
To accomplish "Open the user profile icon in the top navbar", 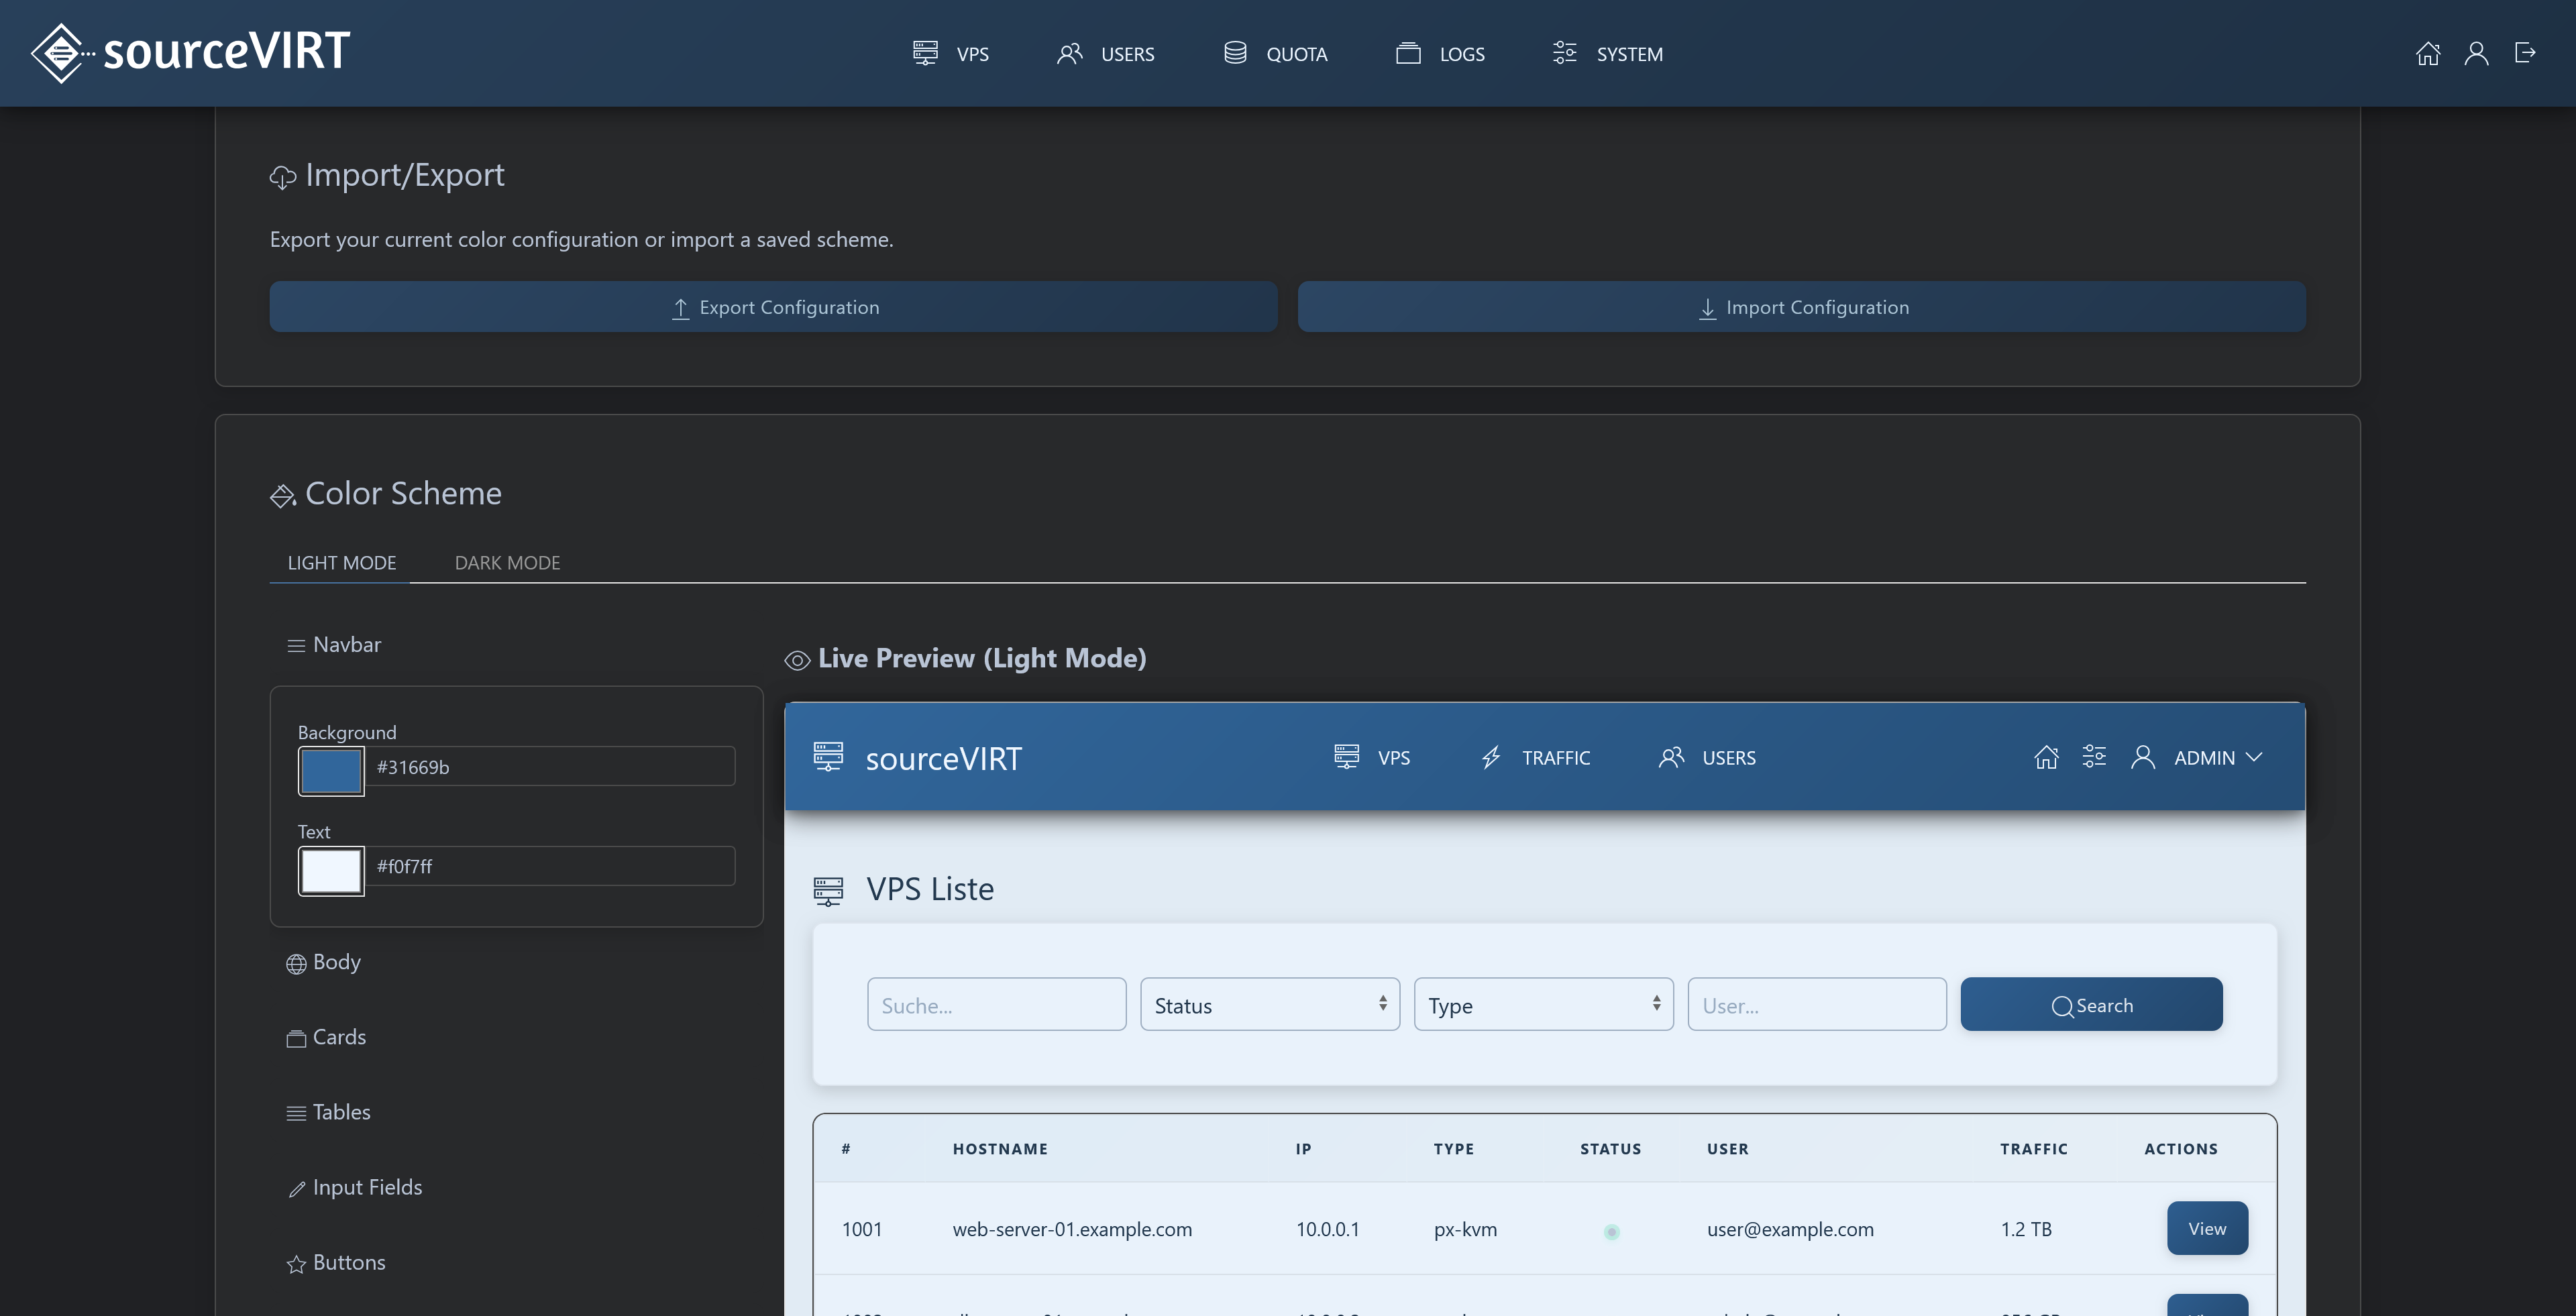I will 2476,53.
